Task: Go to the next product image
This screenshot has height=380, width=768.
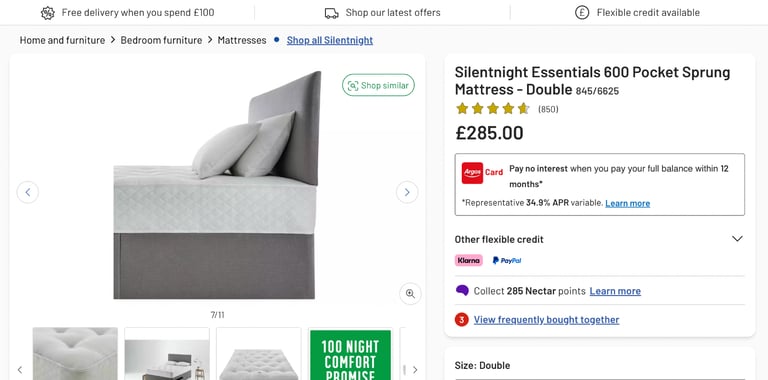Action: (407, 192)
